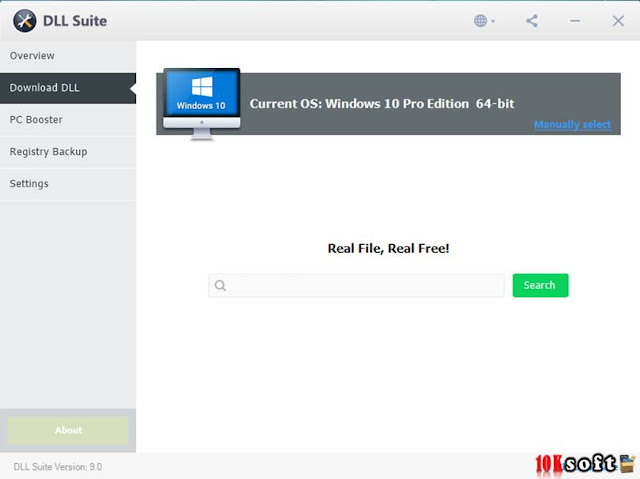The height and width of the screenshot is (479, 640).
Task: Open the Overview section
Action: [x=68, y=56]
